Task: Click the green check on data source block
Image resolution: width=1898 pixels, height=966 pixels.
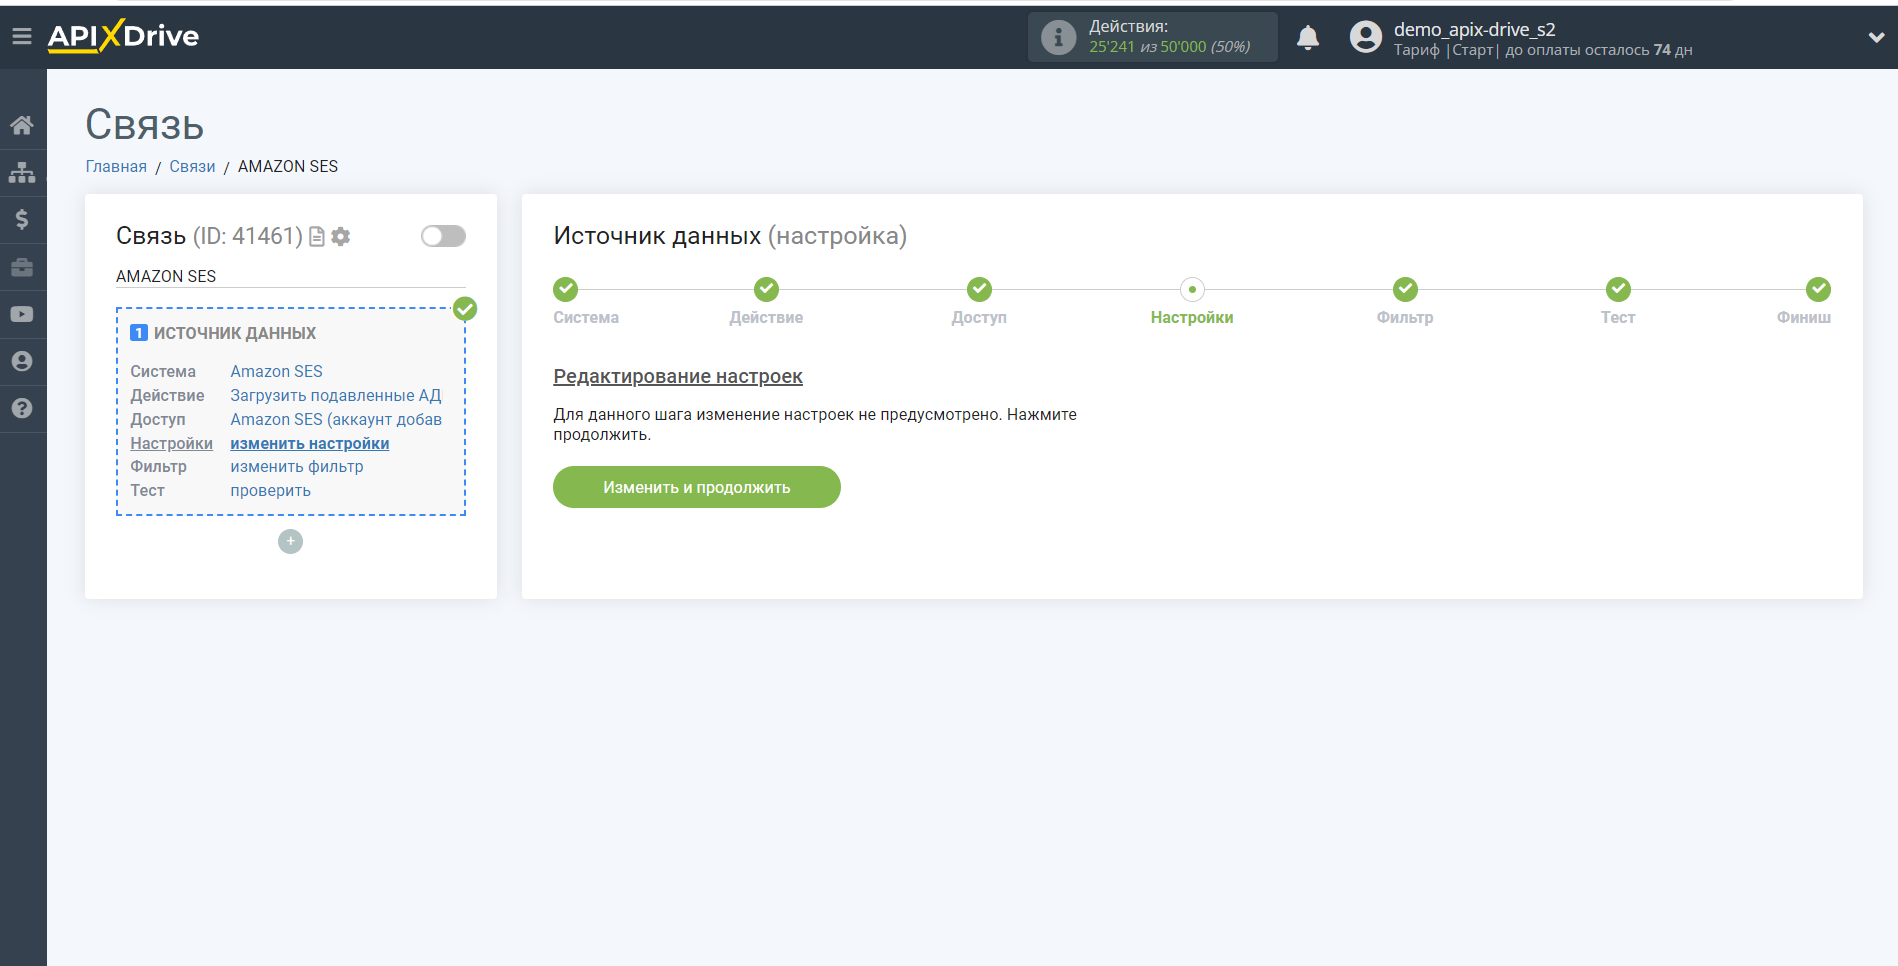Action: [x=465, y=308]
